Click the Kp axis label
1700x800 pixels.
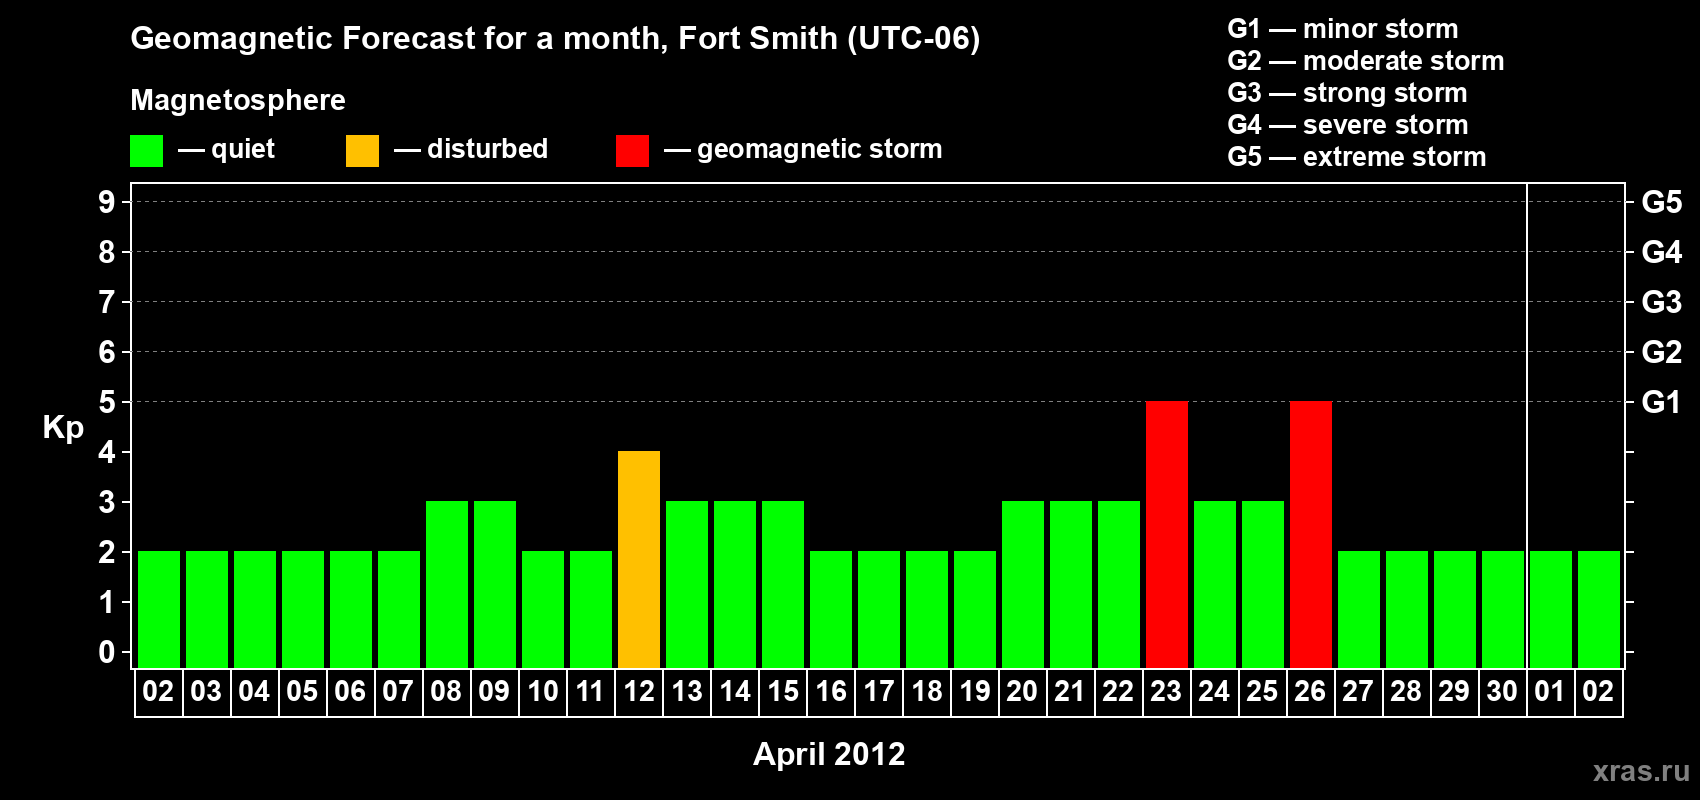[63, 428]
